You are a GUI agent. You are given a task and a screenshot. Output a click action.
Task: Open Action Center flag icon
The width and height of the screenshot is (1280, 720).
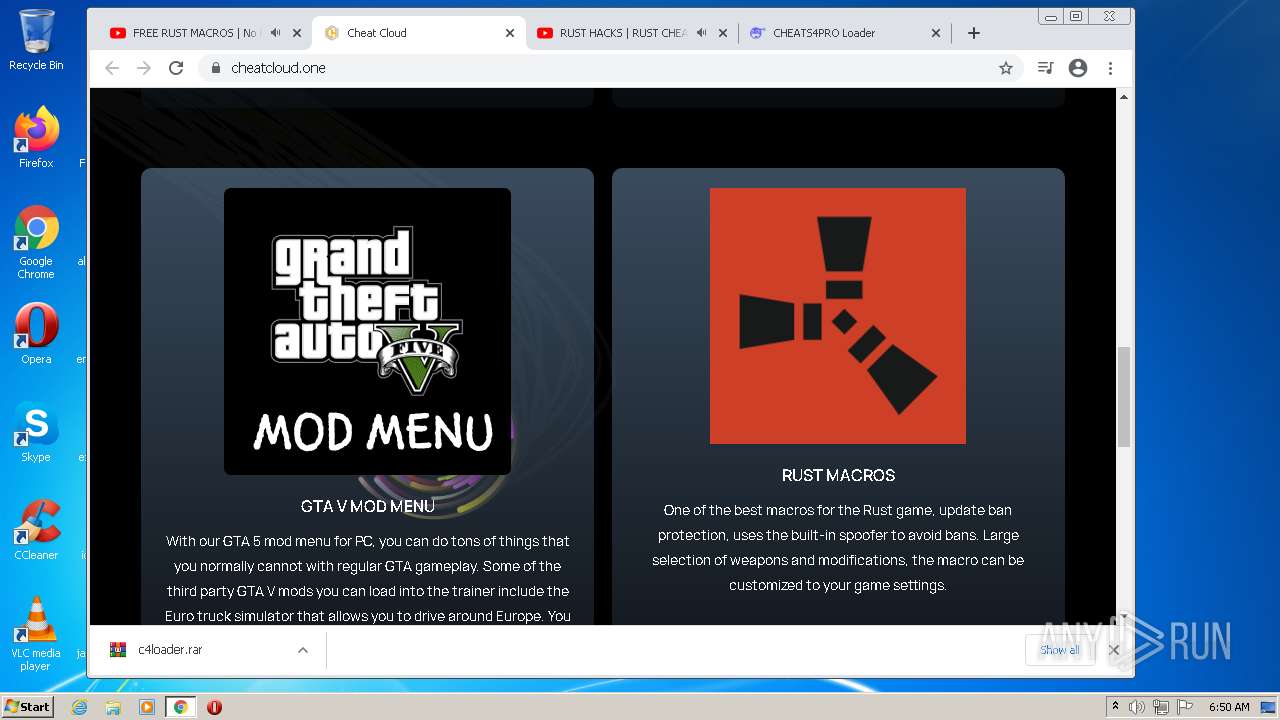pyautogui.click(x=1183, y=707)
